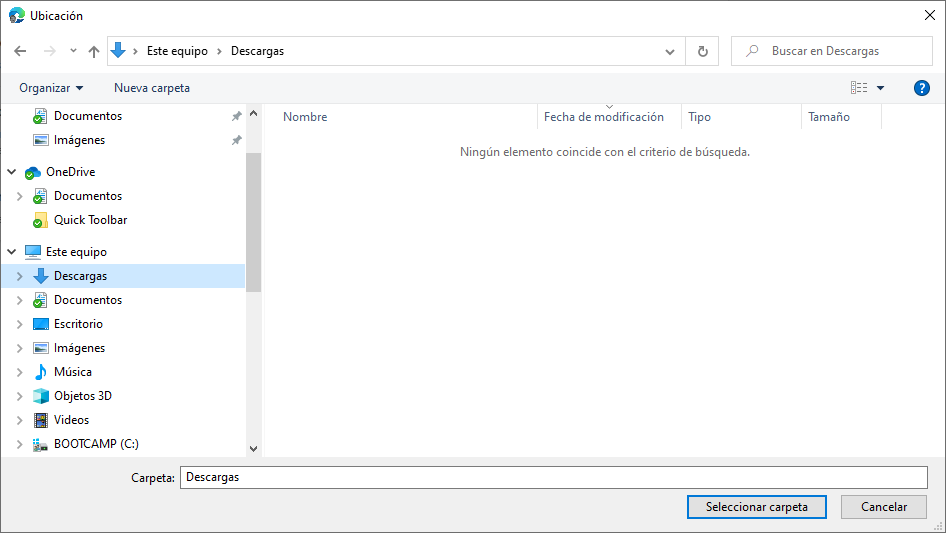The image size is (946, 533).
Task: Sort by the Fecha de modificación column
Action: (x=604, y=117)
